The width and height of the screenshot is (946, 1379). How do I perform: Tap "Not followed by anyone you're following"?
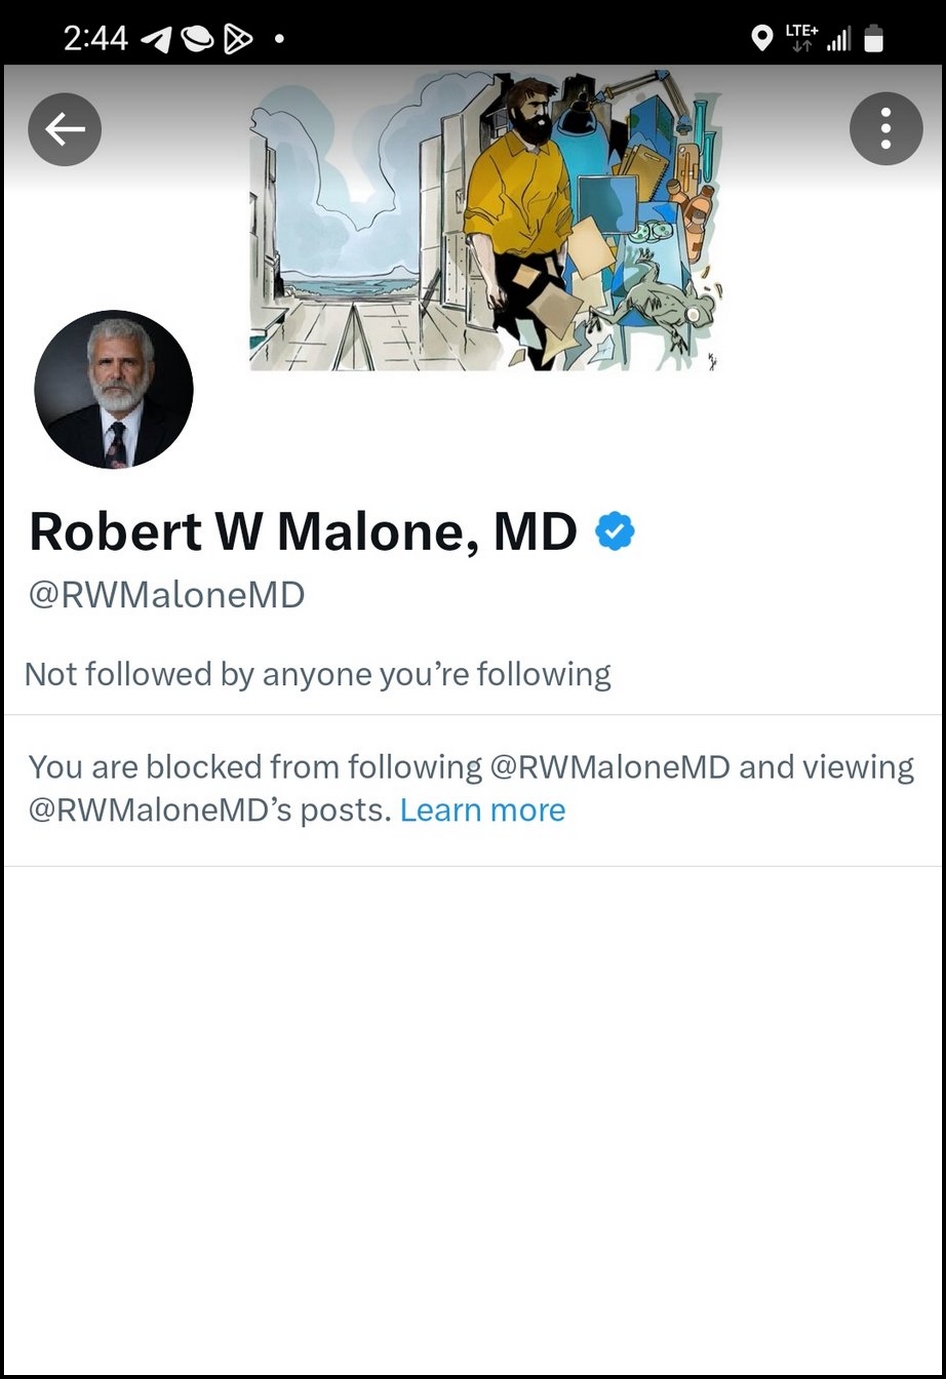[x=317, y=675]
